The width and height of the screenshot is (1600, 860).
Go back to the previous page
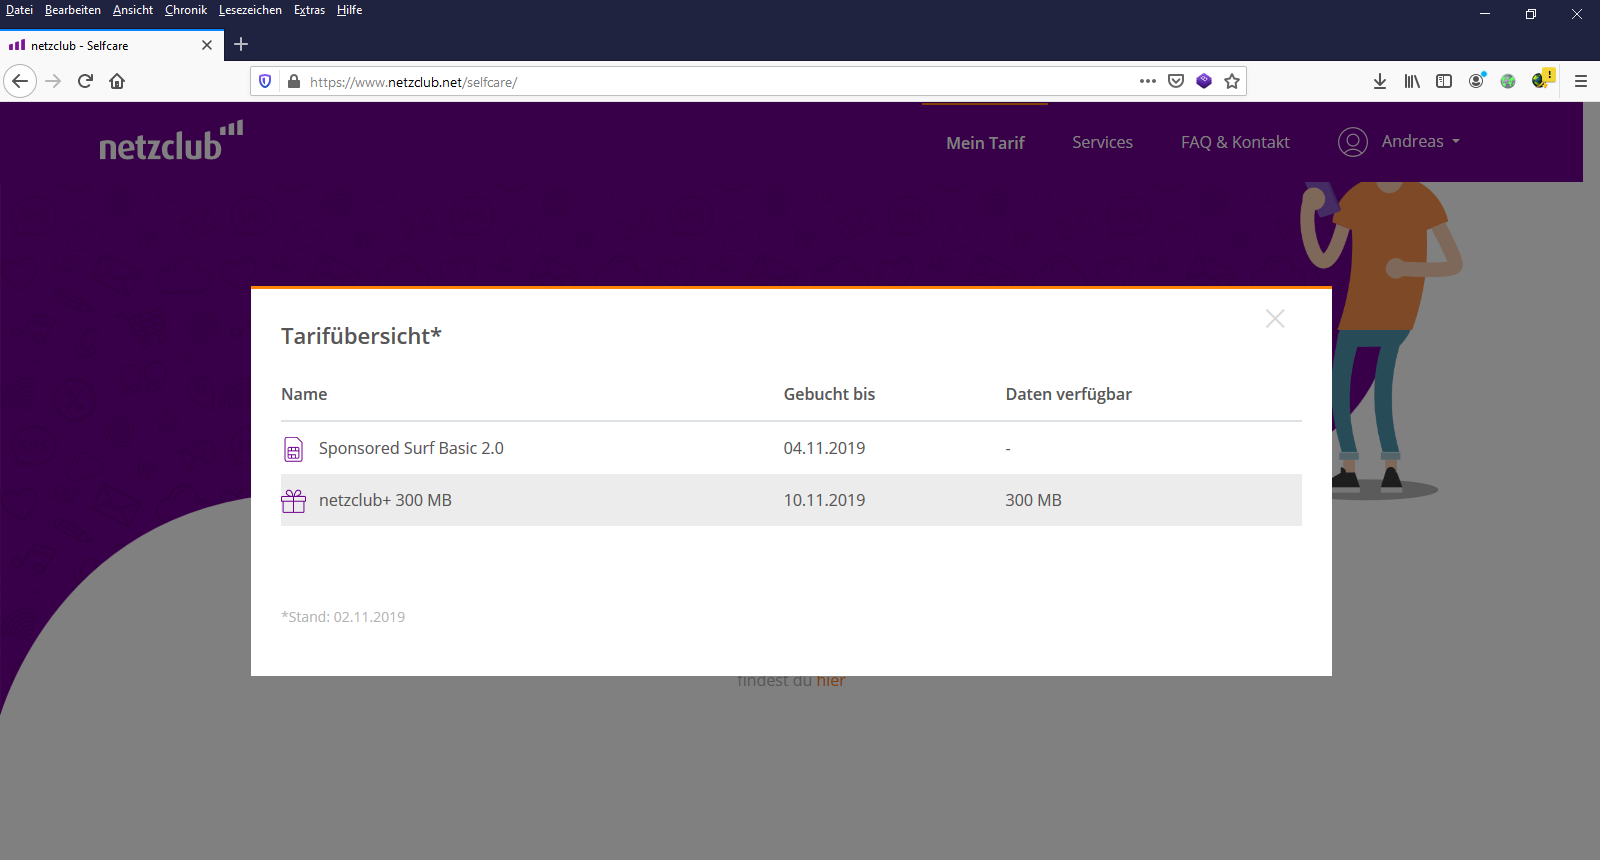pyautogui.click(x=20, y=81)
